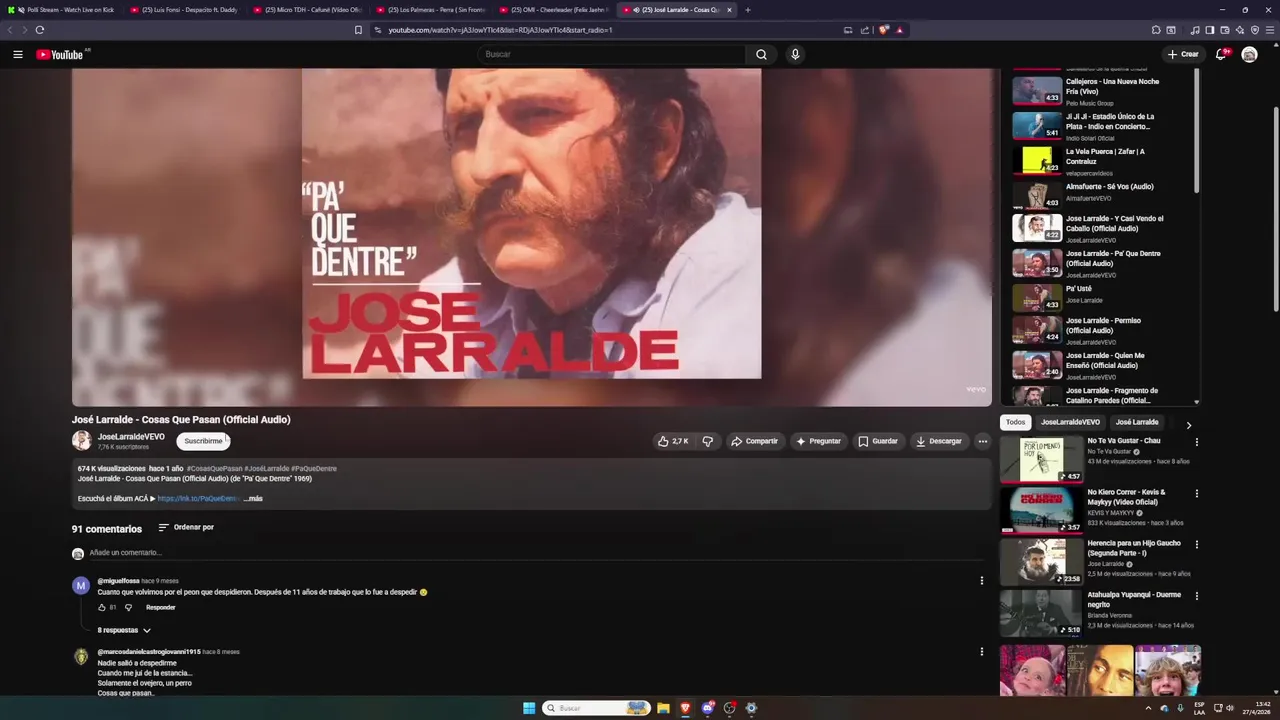Expand the 8 respuestas replies

124,630
